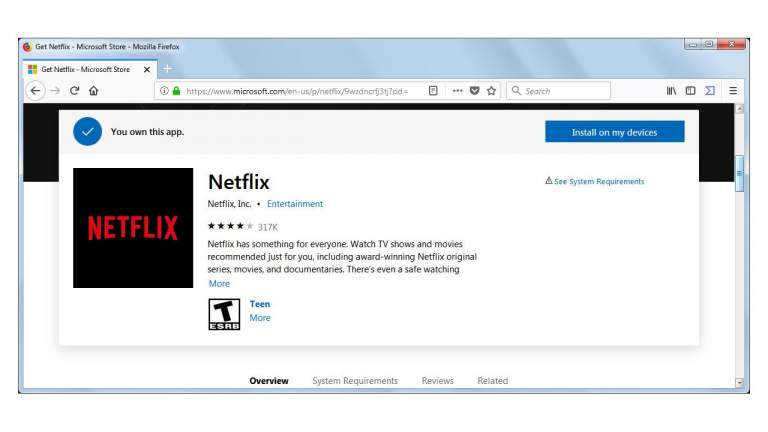Click the page scrollbar up arrow
The height and width of the screenshot is (432, 768).
coord(740,109)
